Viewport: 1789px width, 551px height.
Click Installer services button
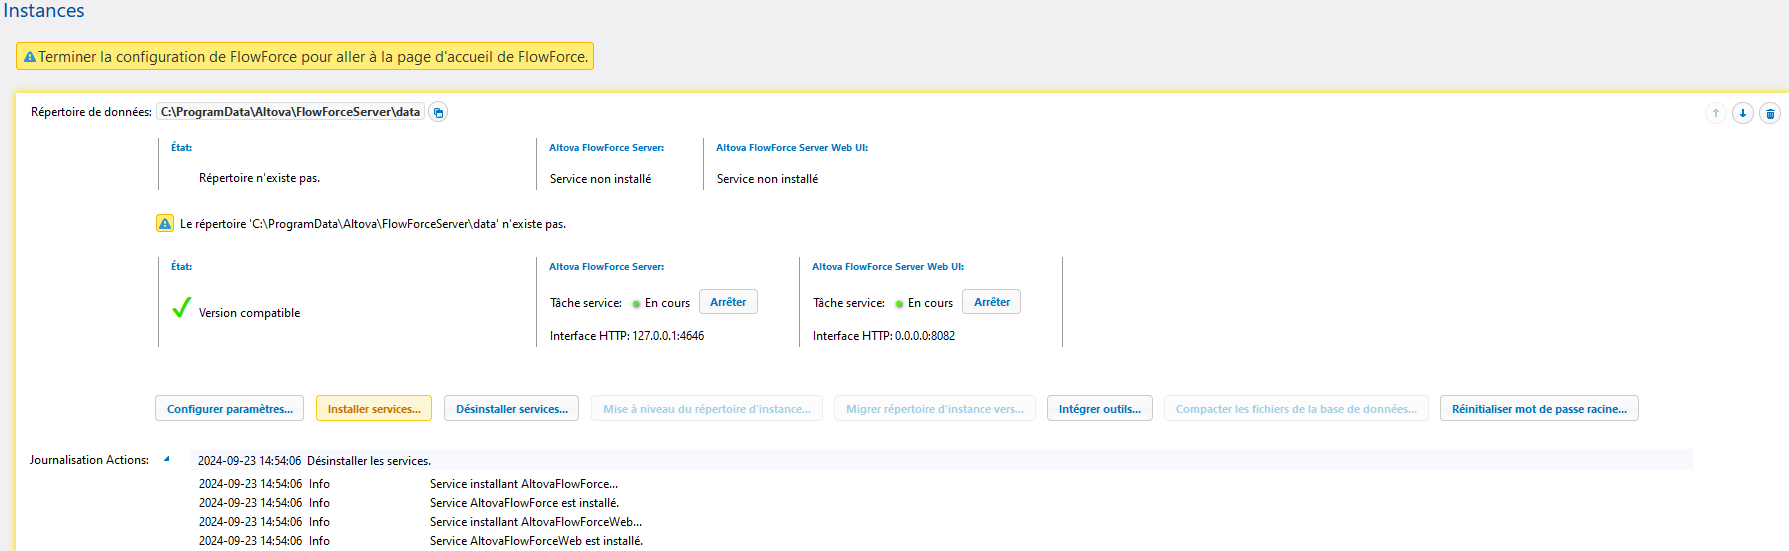(x=374, y=409)
